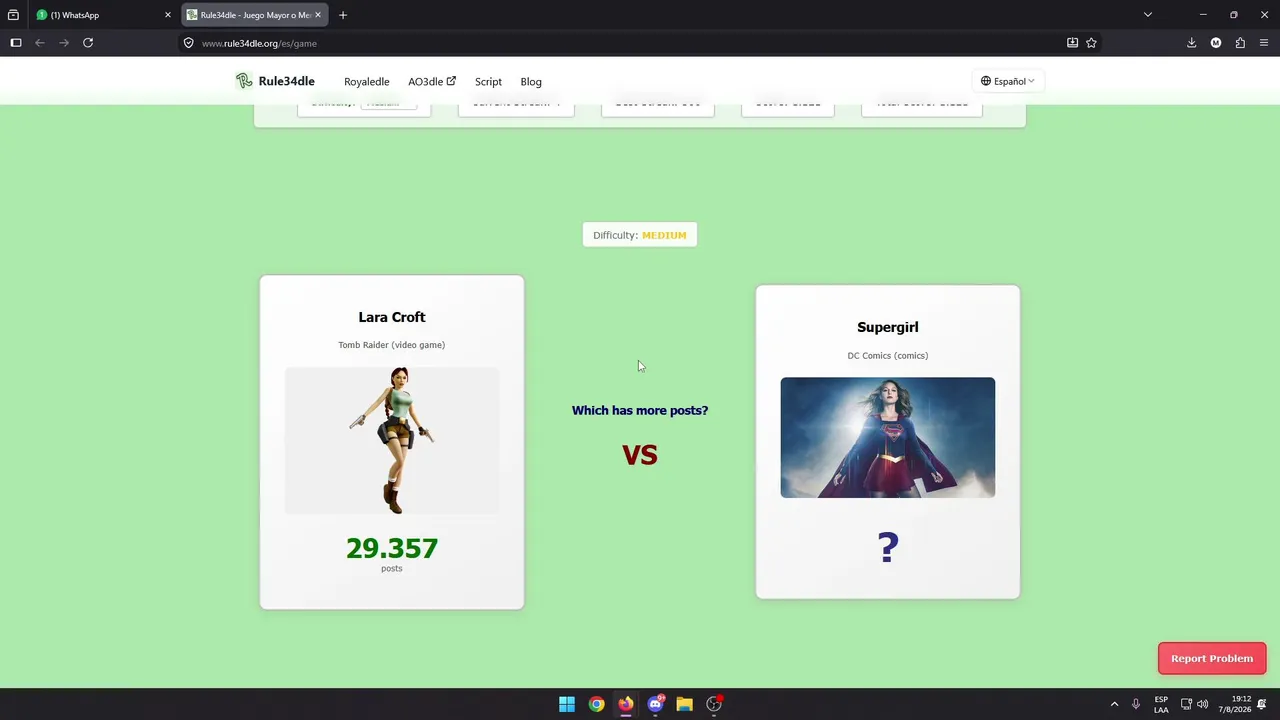
Task: Click the 29.357 posts count
Action: [392, 548]
